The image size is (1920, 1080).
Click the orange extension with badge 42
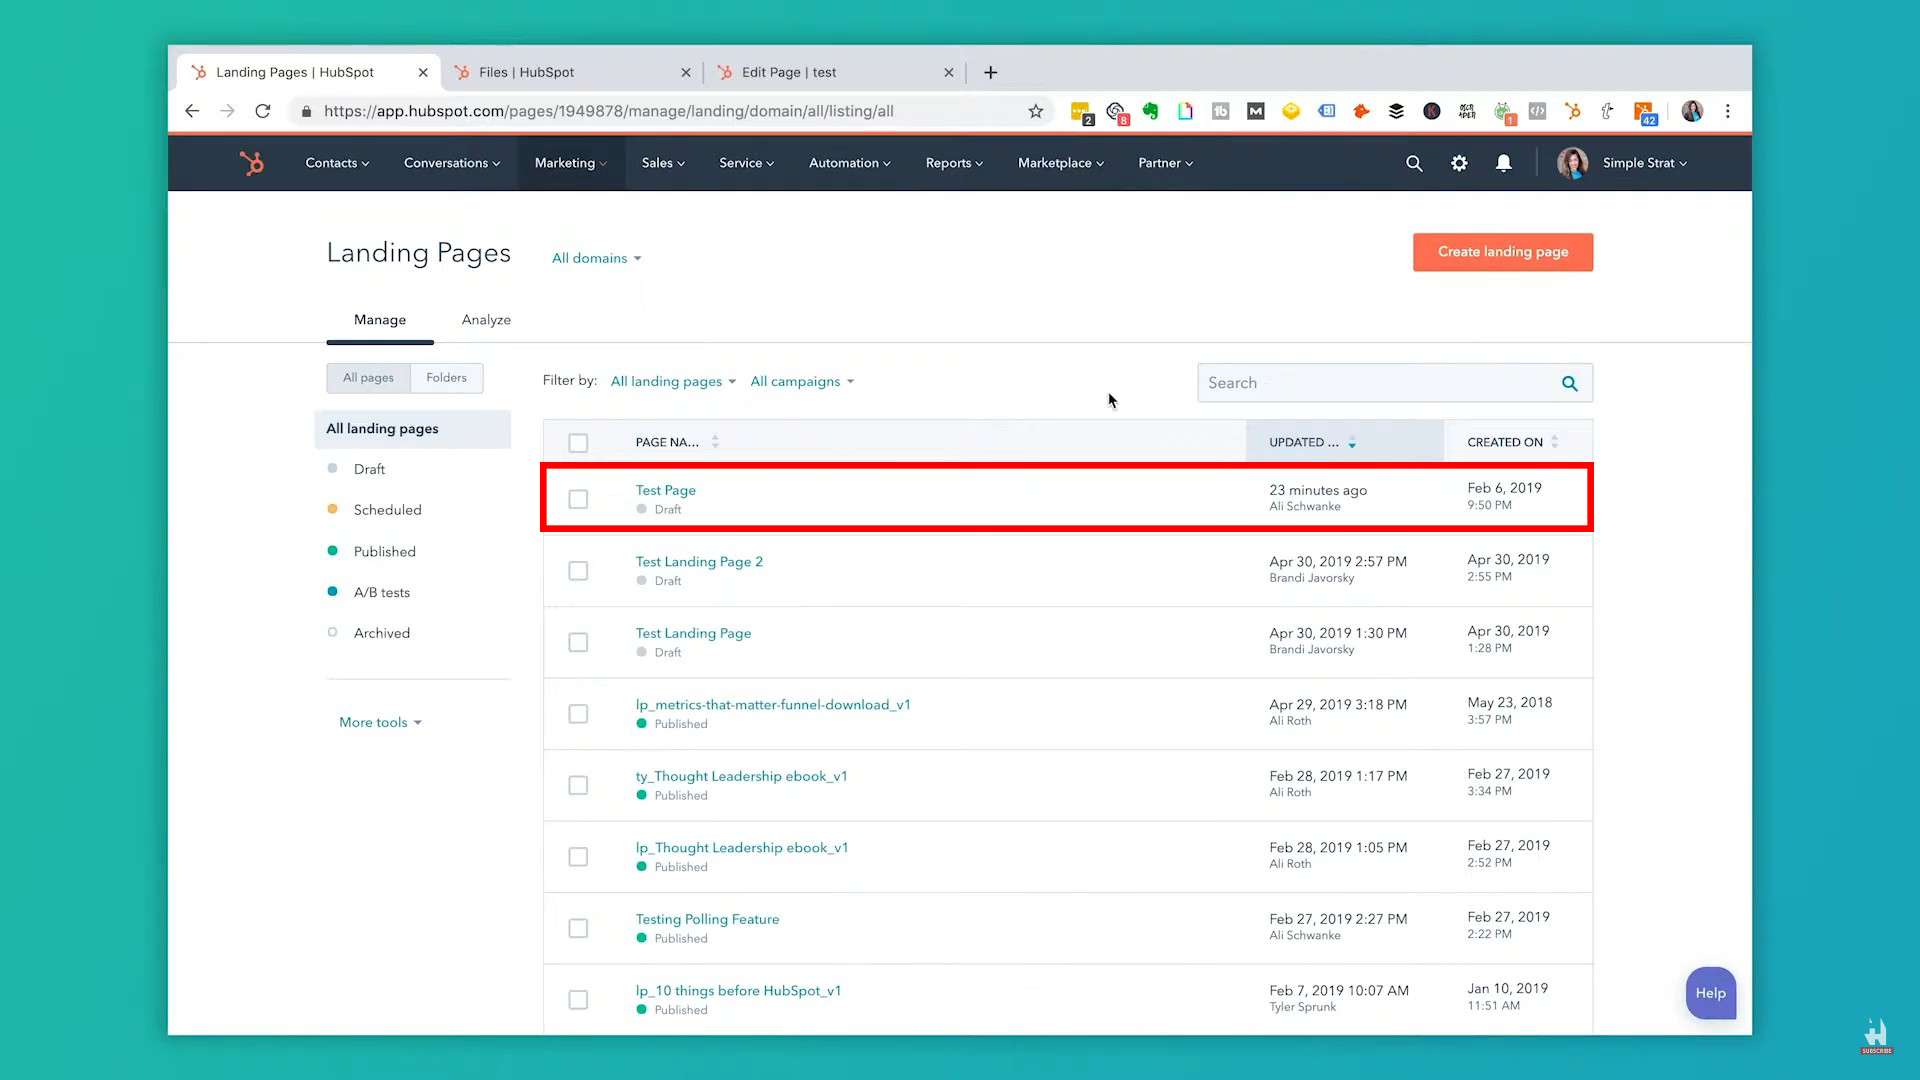[x=1645, y=113]
